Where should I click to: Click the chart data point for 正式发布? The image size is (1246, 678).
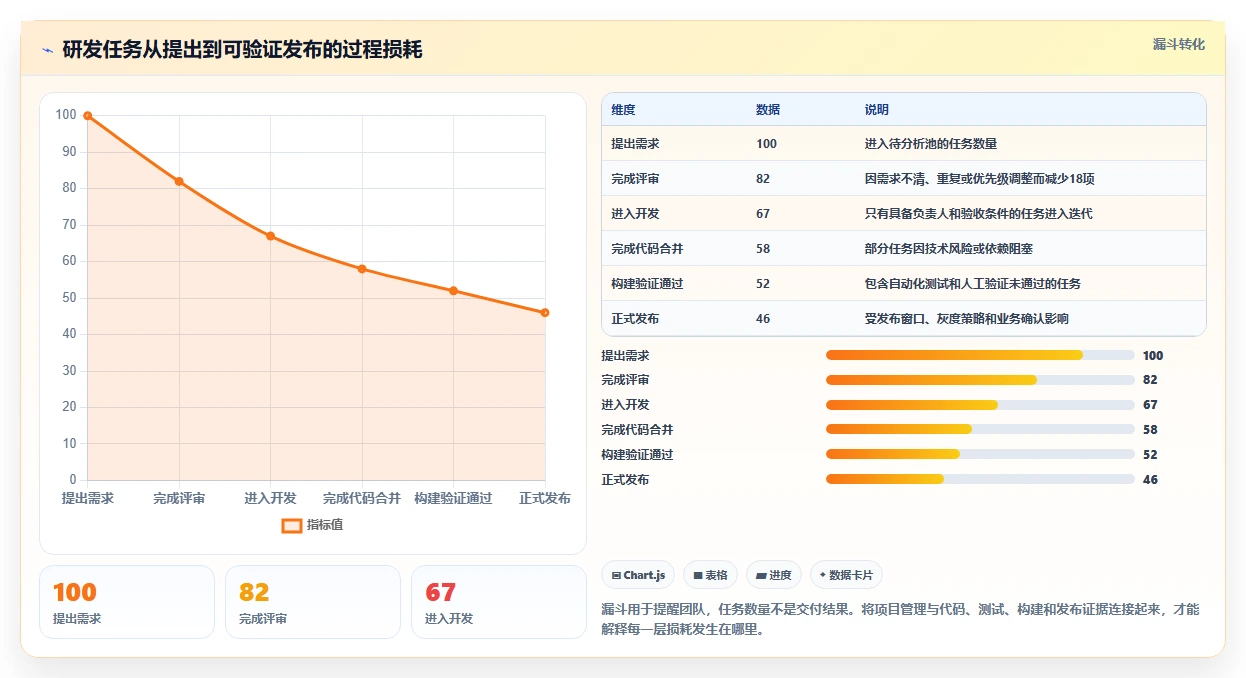545,312
